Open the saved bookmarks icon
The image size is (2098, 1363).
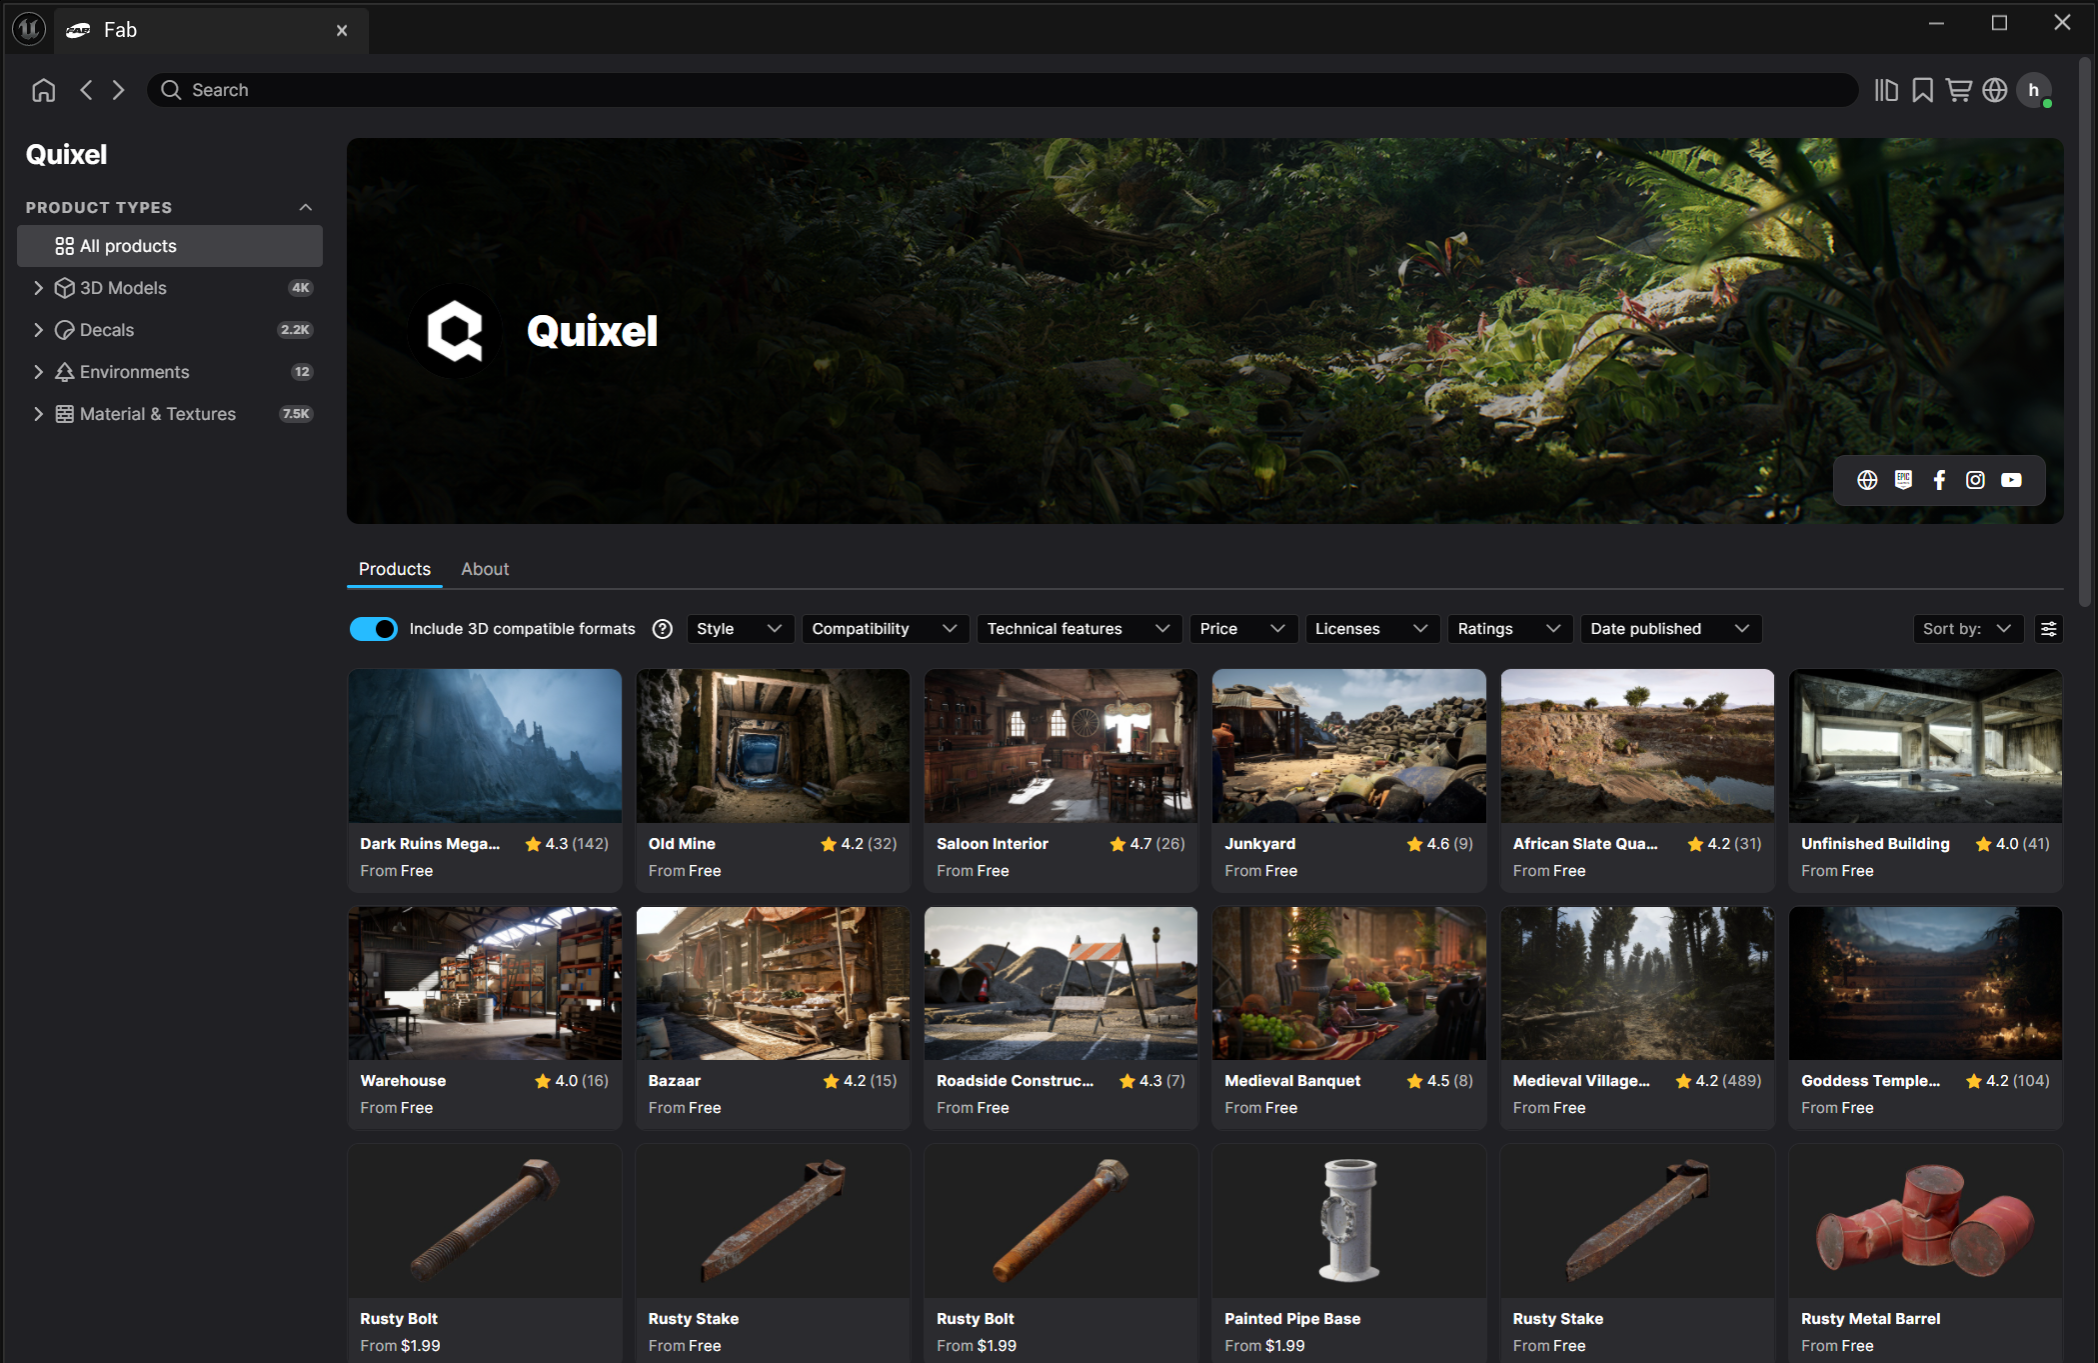[x=1922, y=90]
